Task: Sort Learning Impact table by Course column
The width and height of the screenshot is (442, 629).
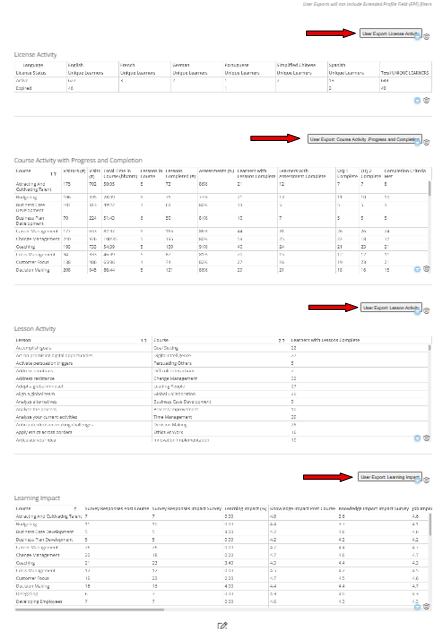Action: 75,508
